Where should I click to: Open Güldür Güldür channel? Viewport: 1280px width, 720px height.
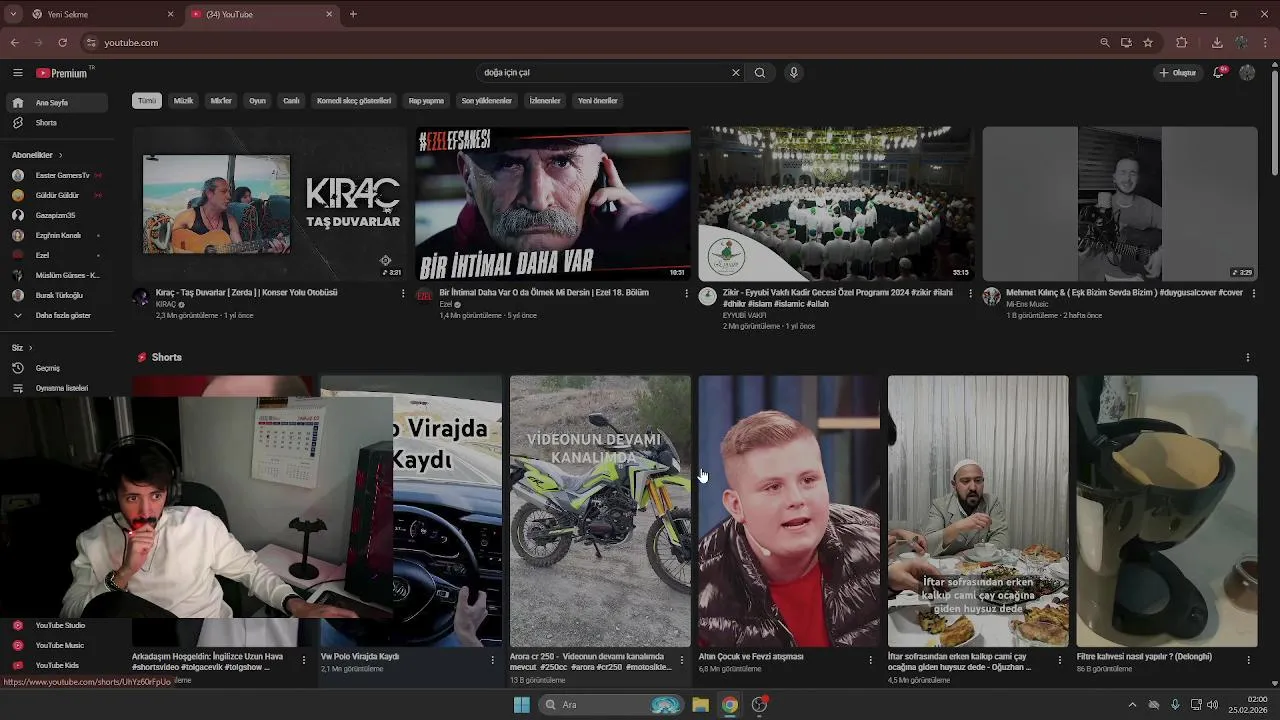(57, 195)
